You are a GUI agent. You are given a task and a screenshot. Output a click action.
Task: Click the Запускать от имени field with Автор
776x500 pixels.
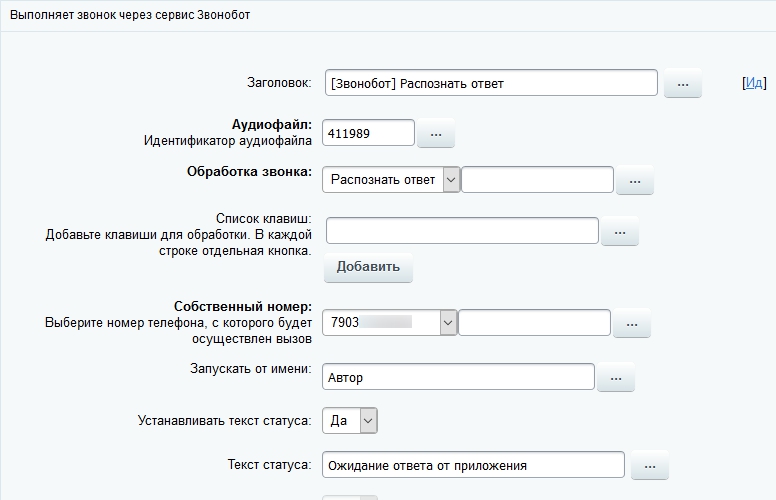pyautogui.click(x=458, y=378)
